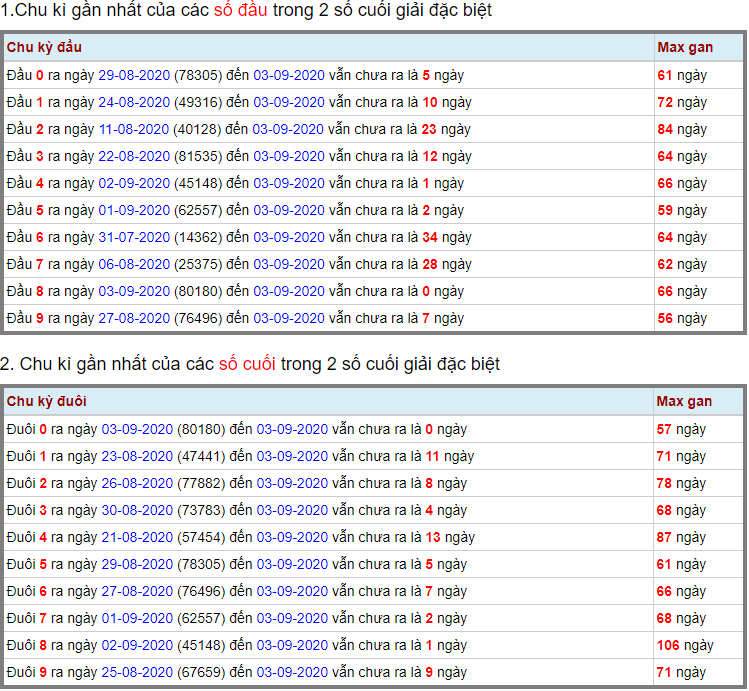Open date 23-08-2020 in the Đuôi 1 row
The height and width of the screenshot is (691, 749).
[137, 456]
